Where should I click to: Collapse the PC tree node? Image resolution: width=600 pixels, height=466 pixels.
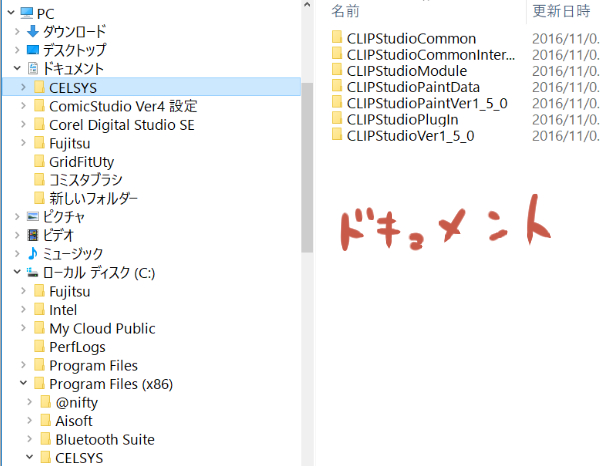pyautogui.click(x=11, y=13)
